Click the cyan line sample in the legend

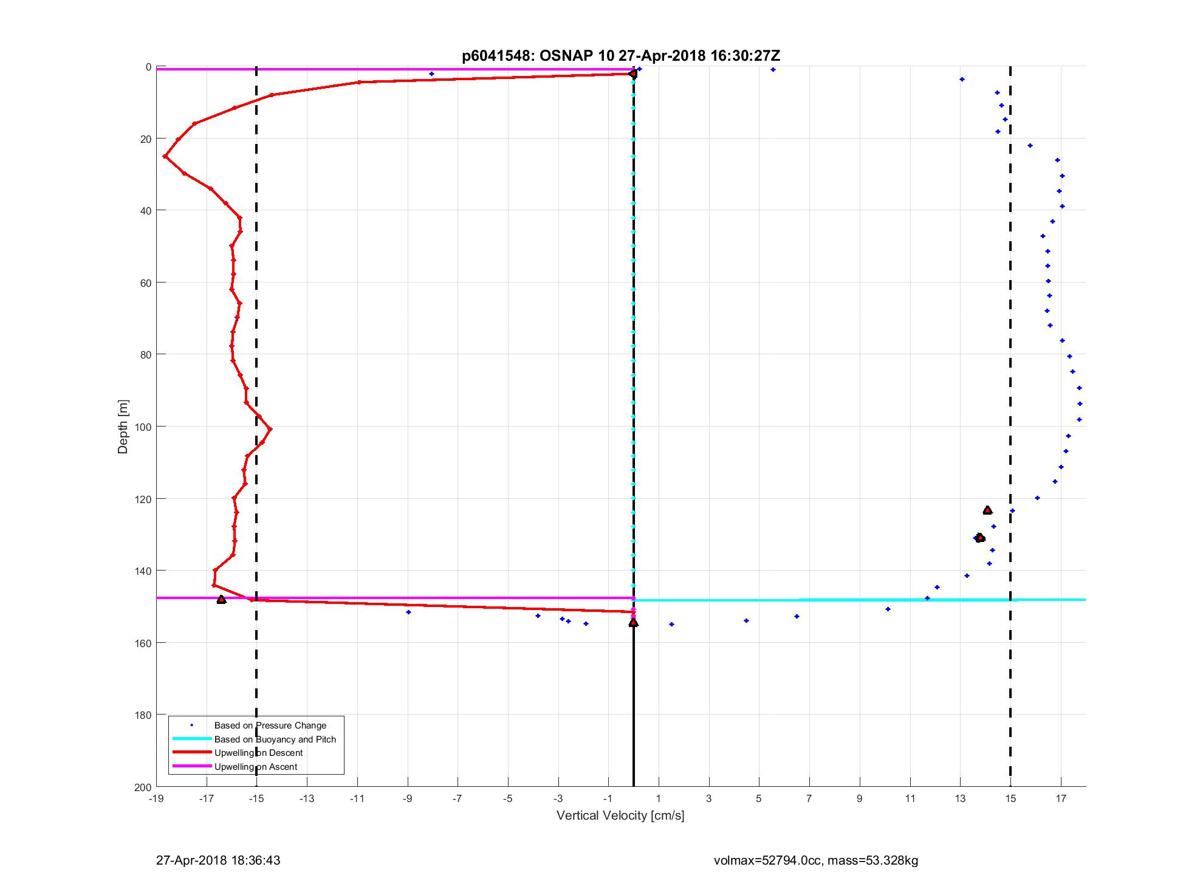[191, 739]
